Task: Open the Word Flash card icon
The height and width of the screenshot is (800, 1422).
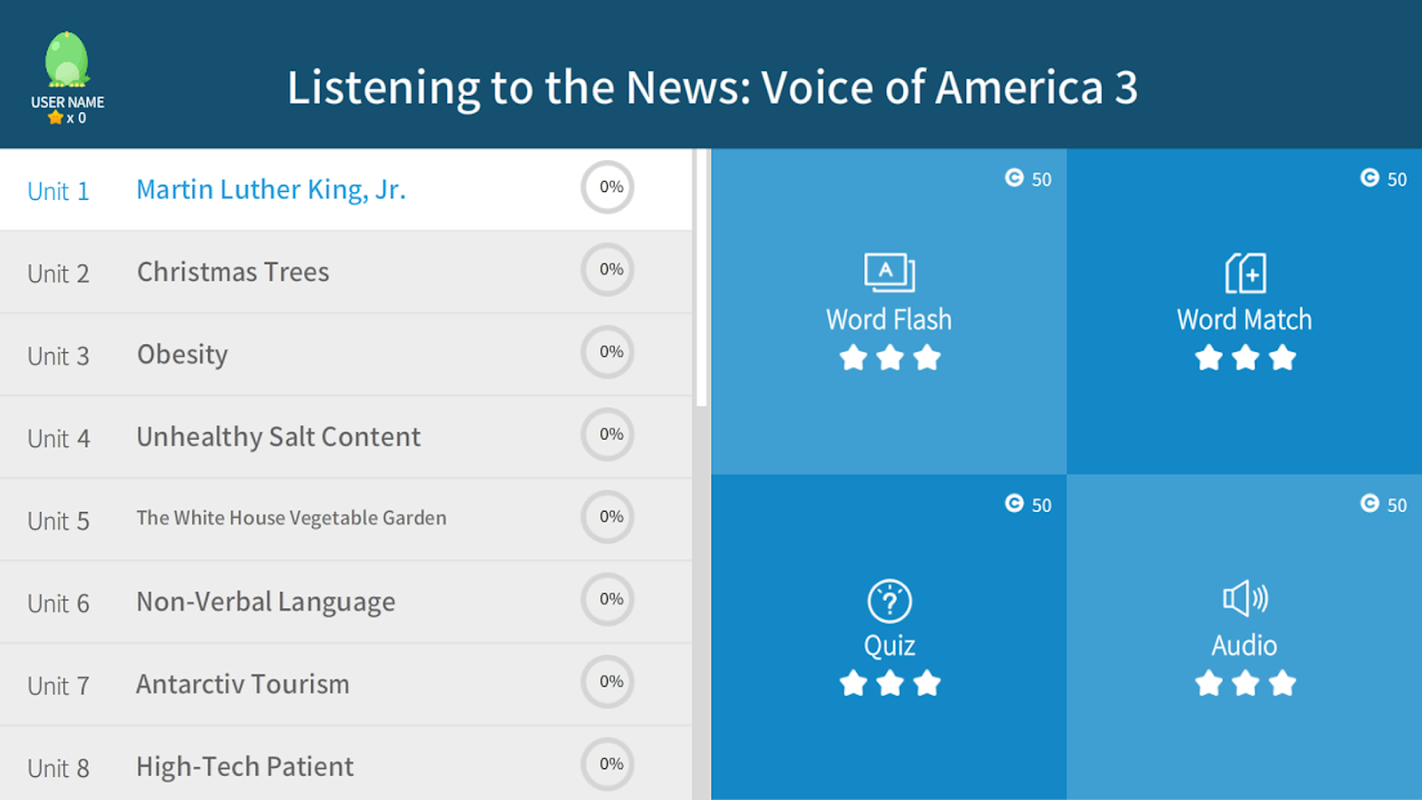Action: (889, 272)
